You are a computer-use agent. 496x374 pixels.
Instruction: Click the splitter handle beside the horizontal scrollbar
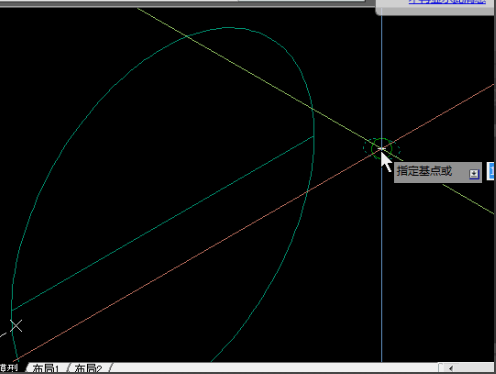click(x=441, y=368)
